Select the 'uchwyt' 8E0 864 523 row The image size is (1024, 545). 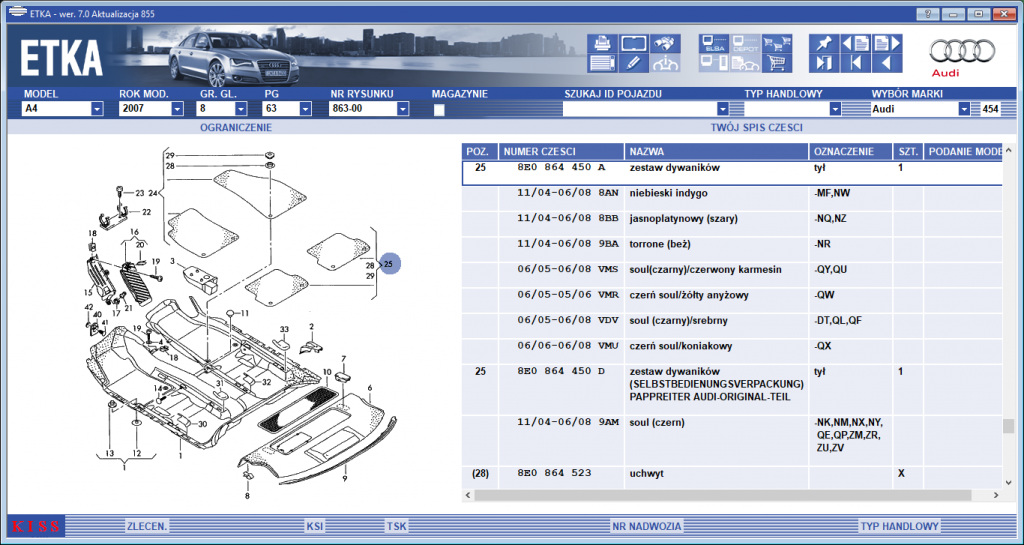point(732,478)
